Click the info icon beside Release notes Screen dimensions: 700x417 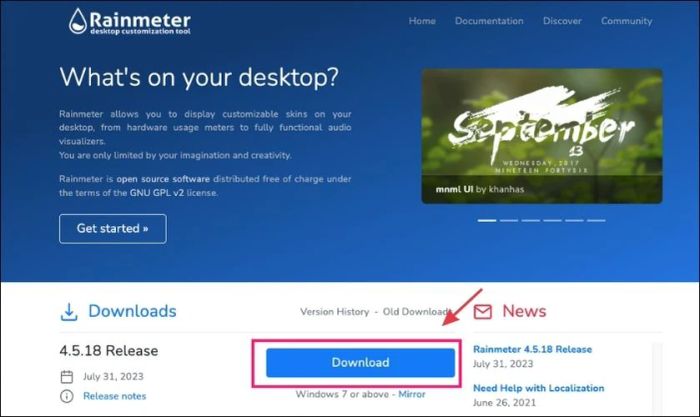tap(67, 396)
